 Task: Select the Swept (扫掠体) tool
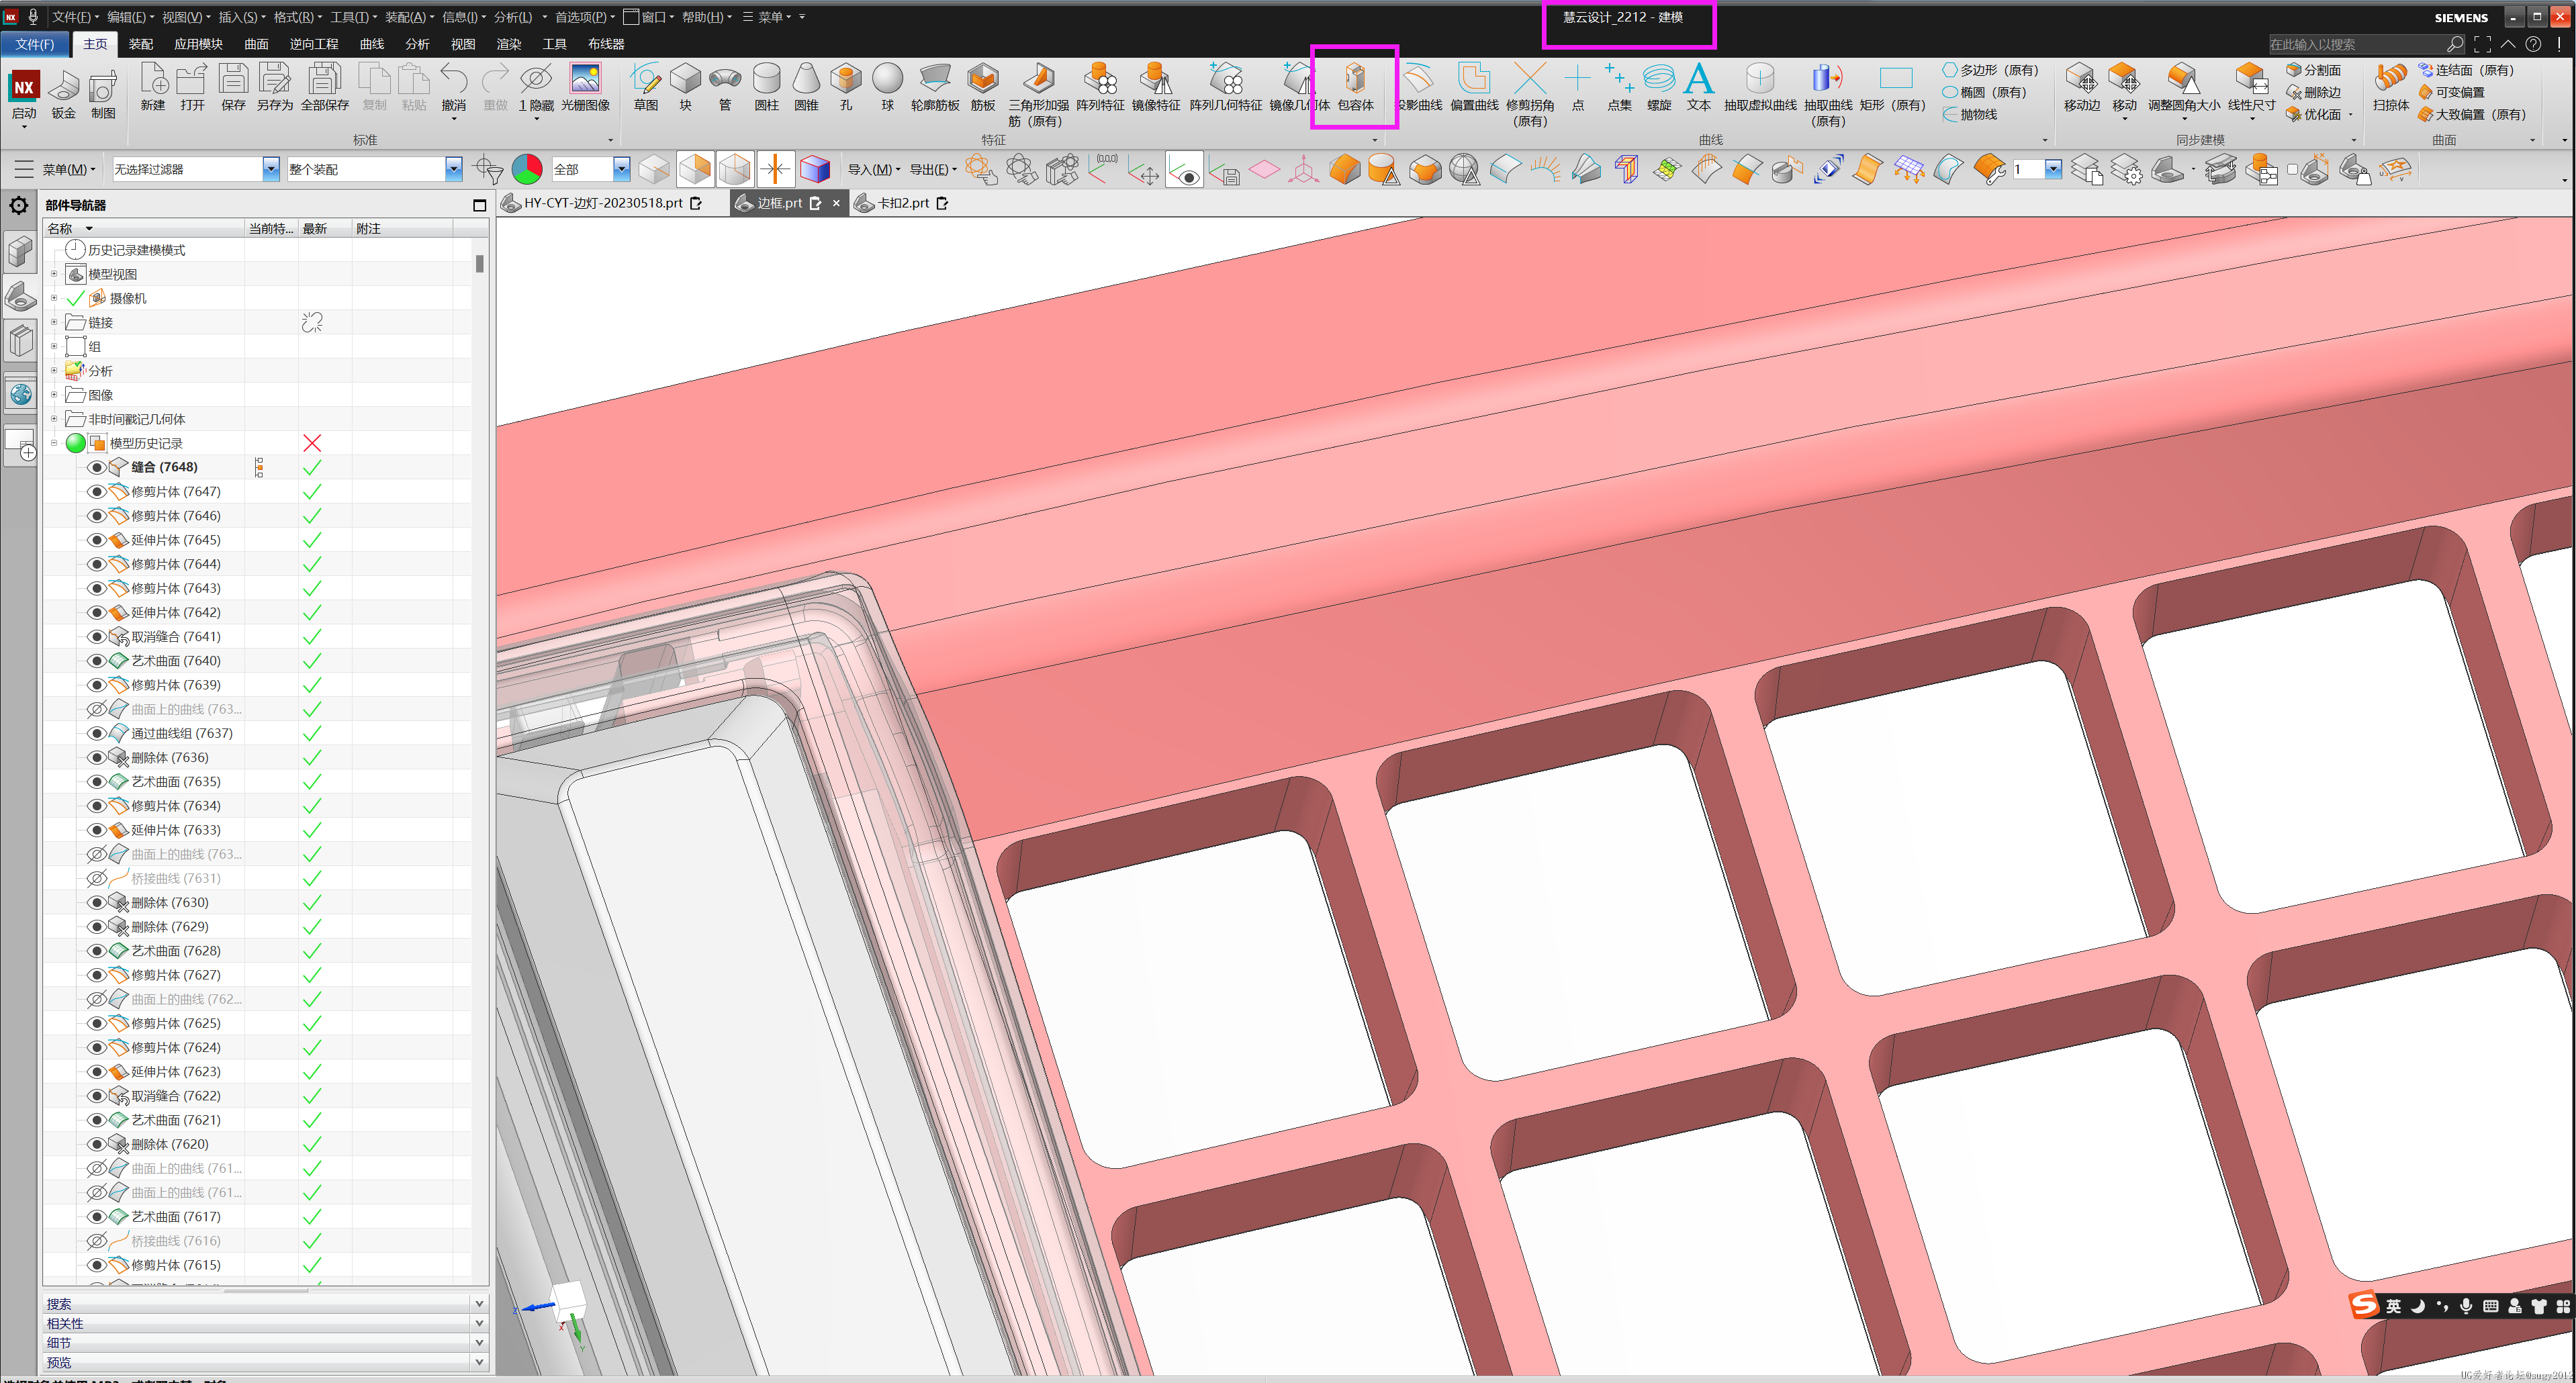click(x=2390, y=87)
